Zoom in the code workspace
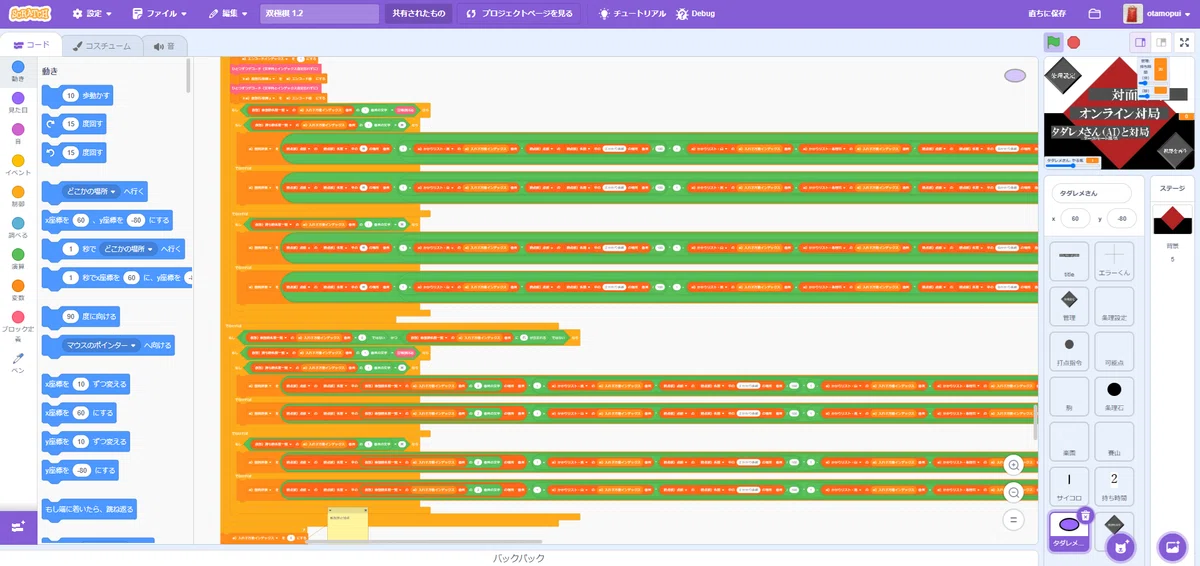1200x566 pixels. (x=1014, y=465)
